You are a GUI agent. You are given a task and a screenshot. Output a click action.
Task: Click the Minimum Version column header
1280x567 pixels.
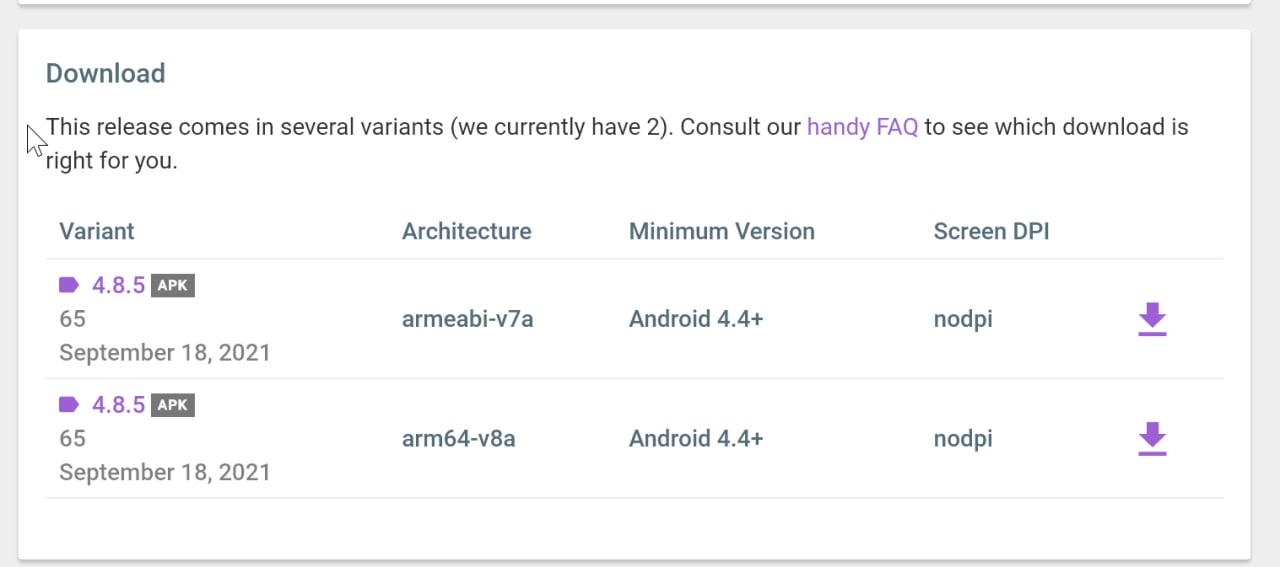pos(722,231)
